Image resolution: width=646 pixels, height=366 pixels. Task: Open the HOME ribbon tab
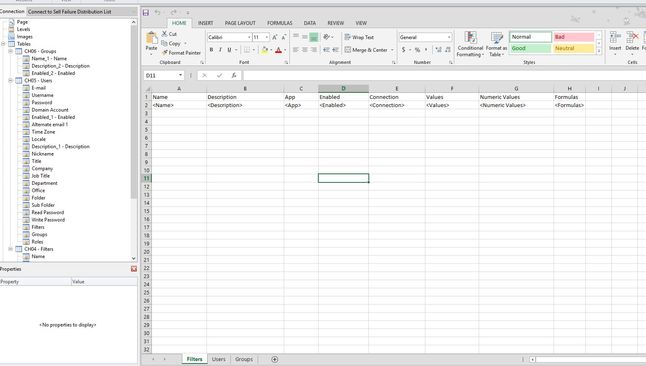pyautogui.click(x=179, y=23)
